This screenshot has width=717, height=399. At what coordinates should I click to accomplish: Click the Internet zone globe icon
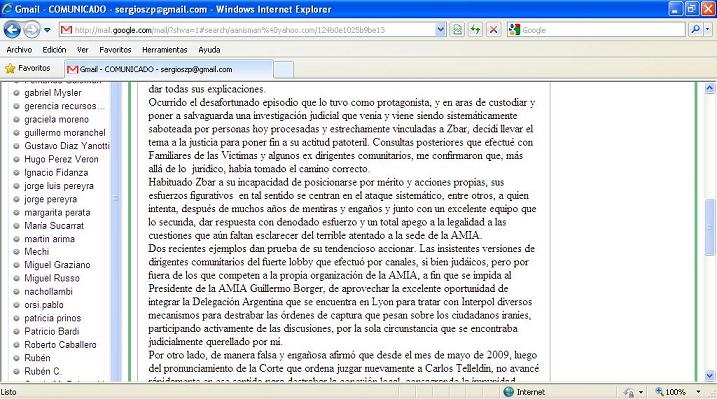click(508, 392)
